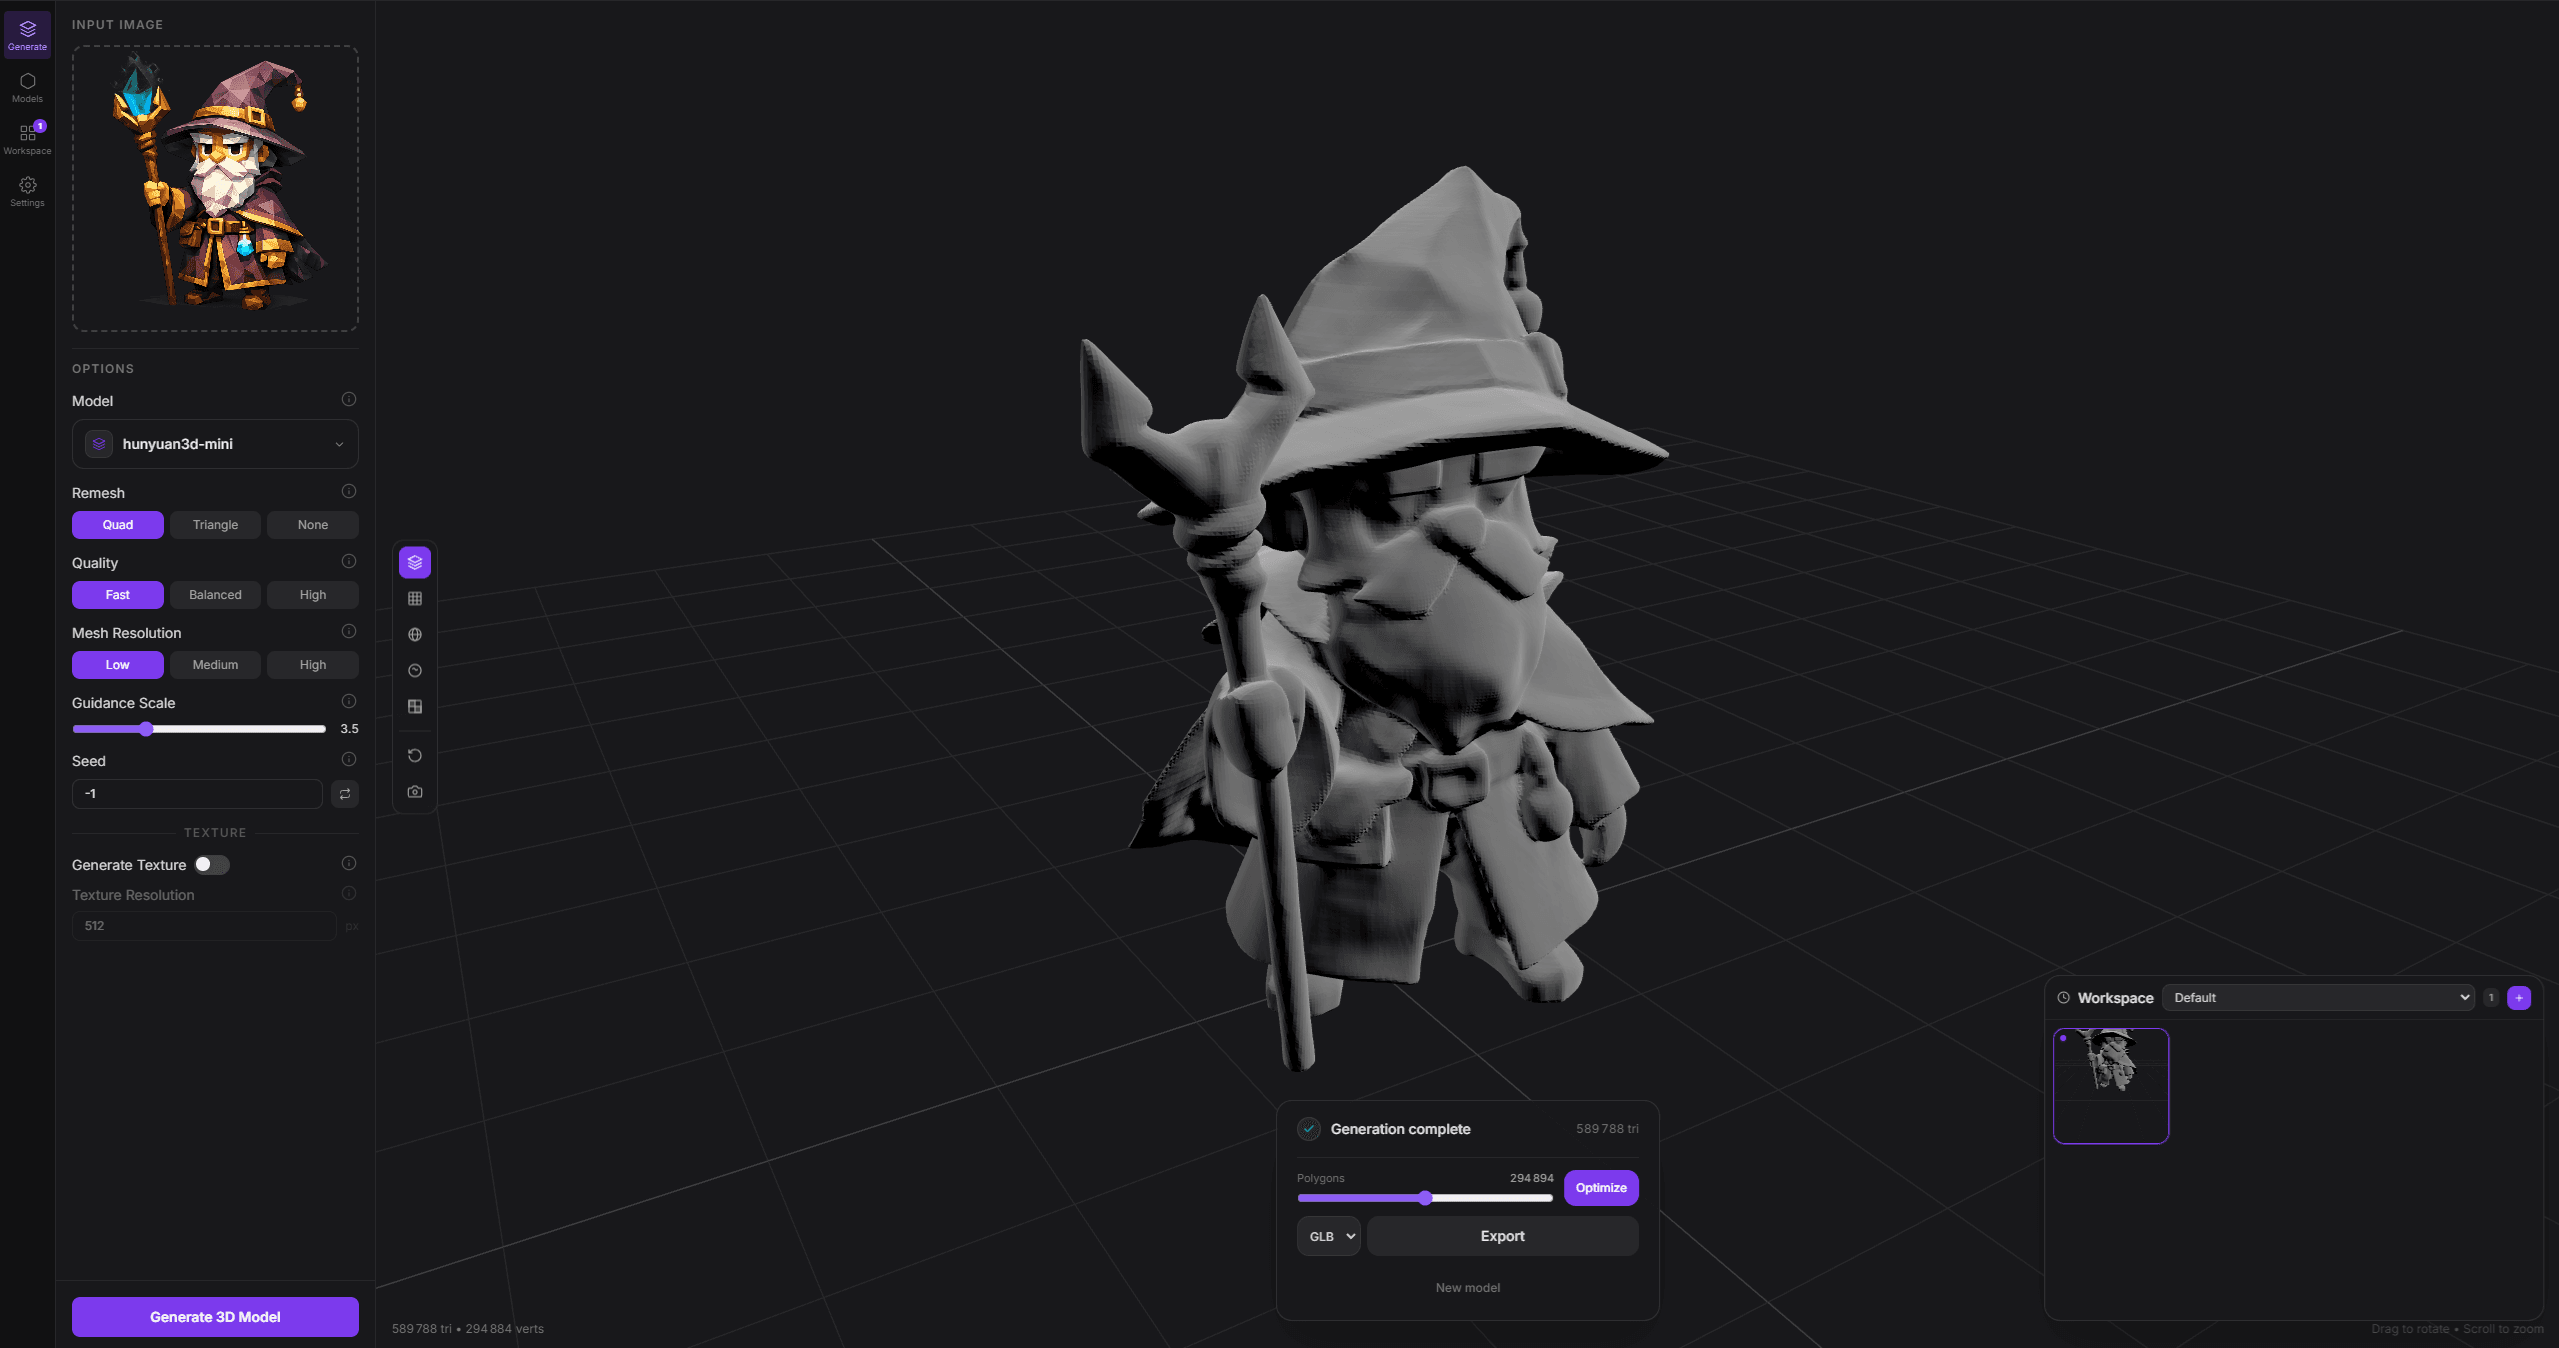Image resolution: width=2559 pixels, height=1348 pixels.
Task: Reset the viewport camera view
Action: pos(414,756)
